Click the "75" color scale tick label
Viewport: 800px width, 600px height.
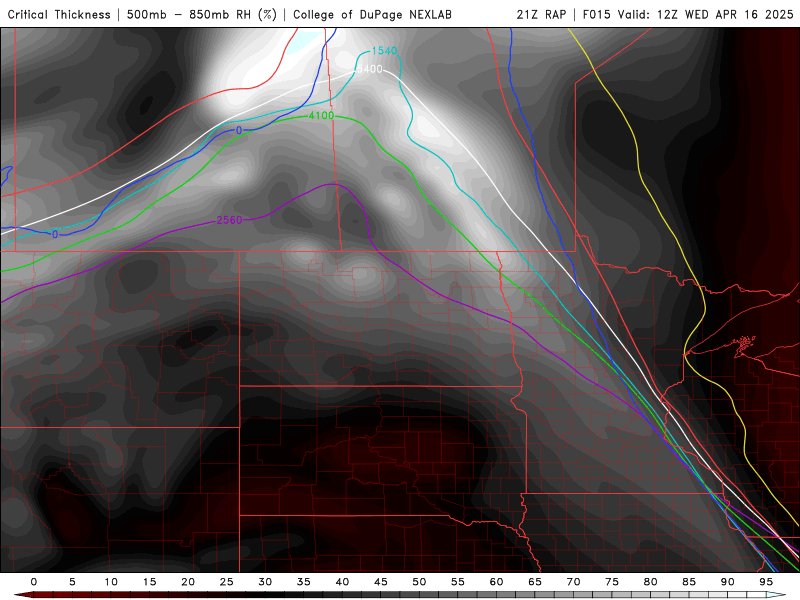tap(612, 582)
